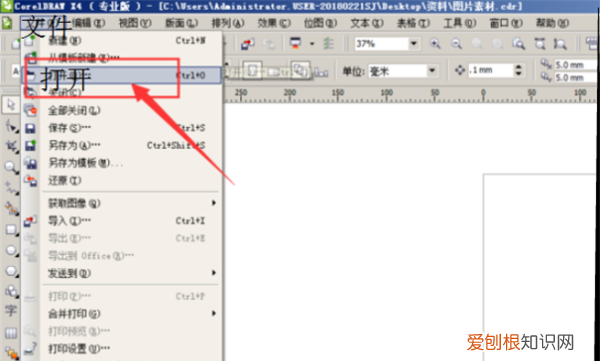600x361 pixels.
Task: Expand the 获取图像(Q) submenu
Action: pos(214,203)
